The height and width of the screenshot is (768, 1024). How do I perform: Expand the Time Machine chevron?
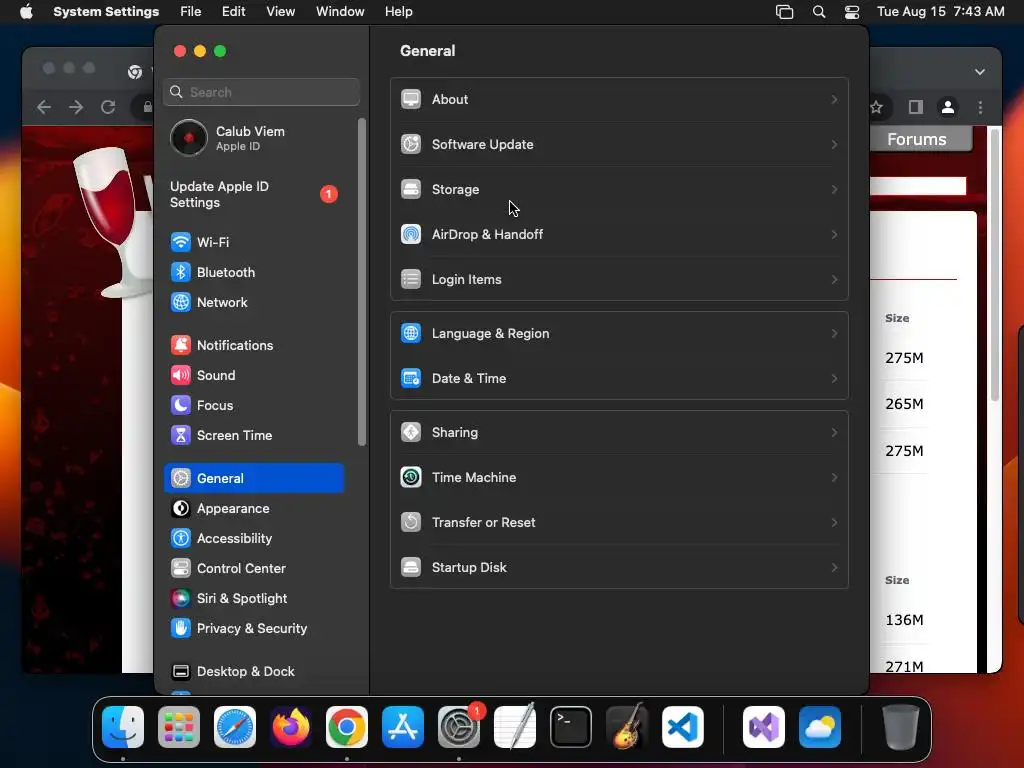[835, 477]
